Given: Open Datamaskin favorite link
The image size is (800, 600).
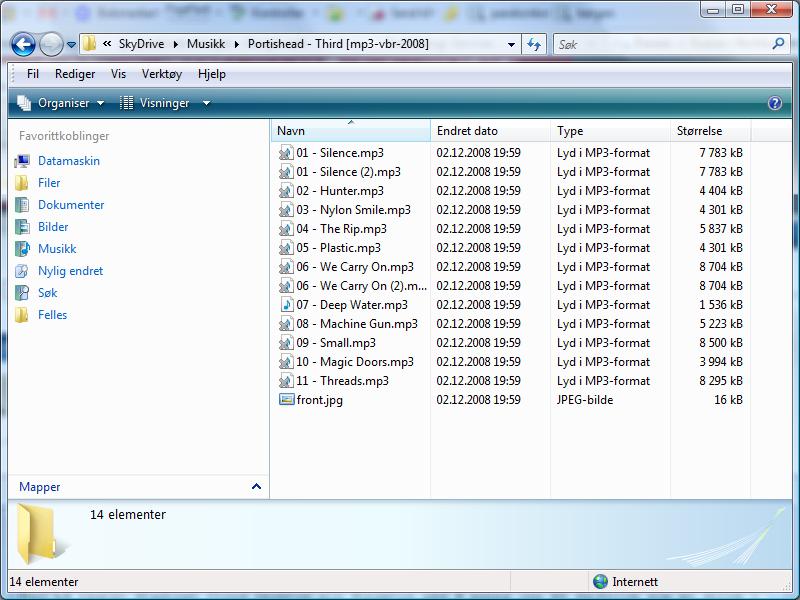Looking at the screenshot, I should (69, 161).
